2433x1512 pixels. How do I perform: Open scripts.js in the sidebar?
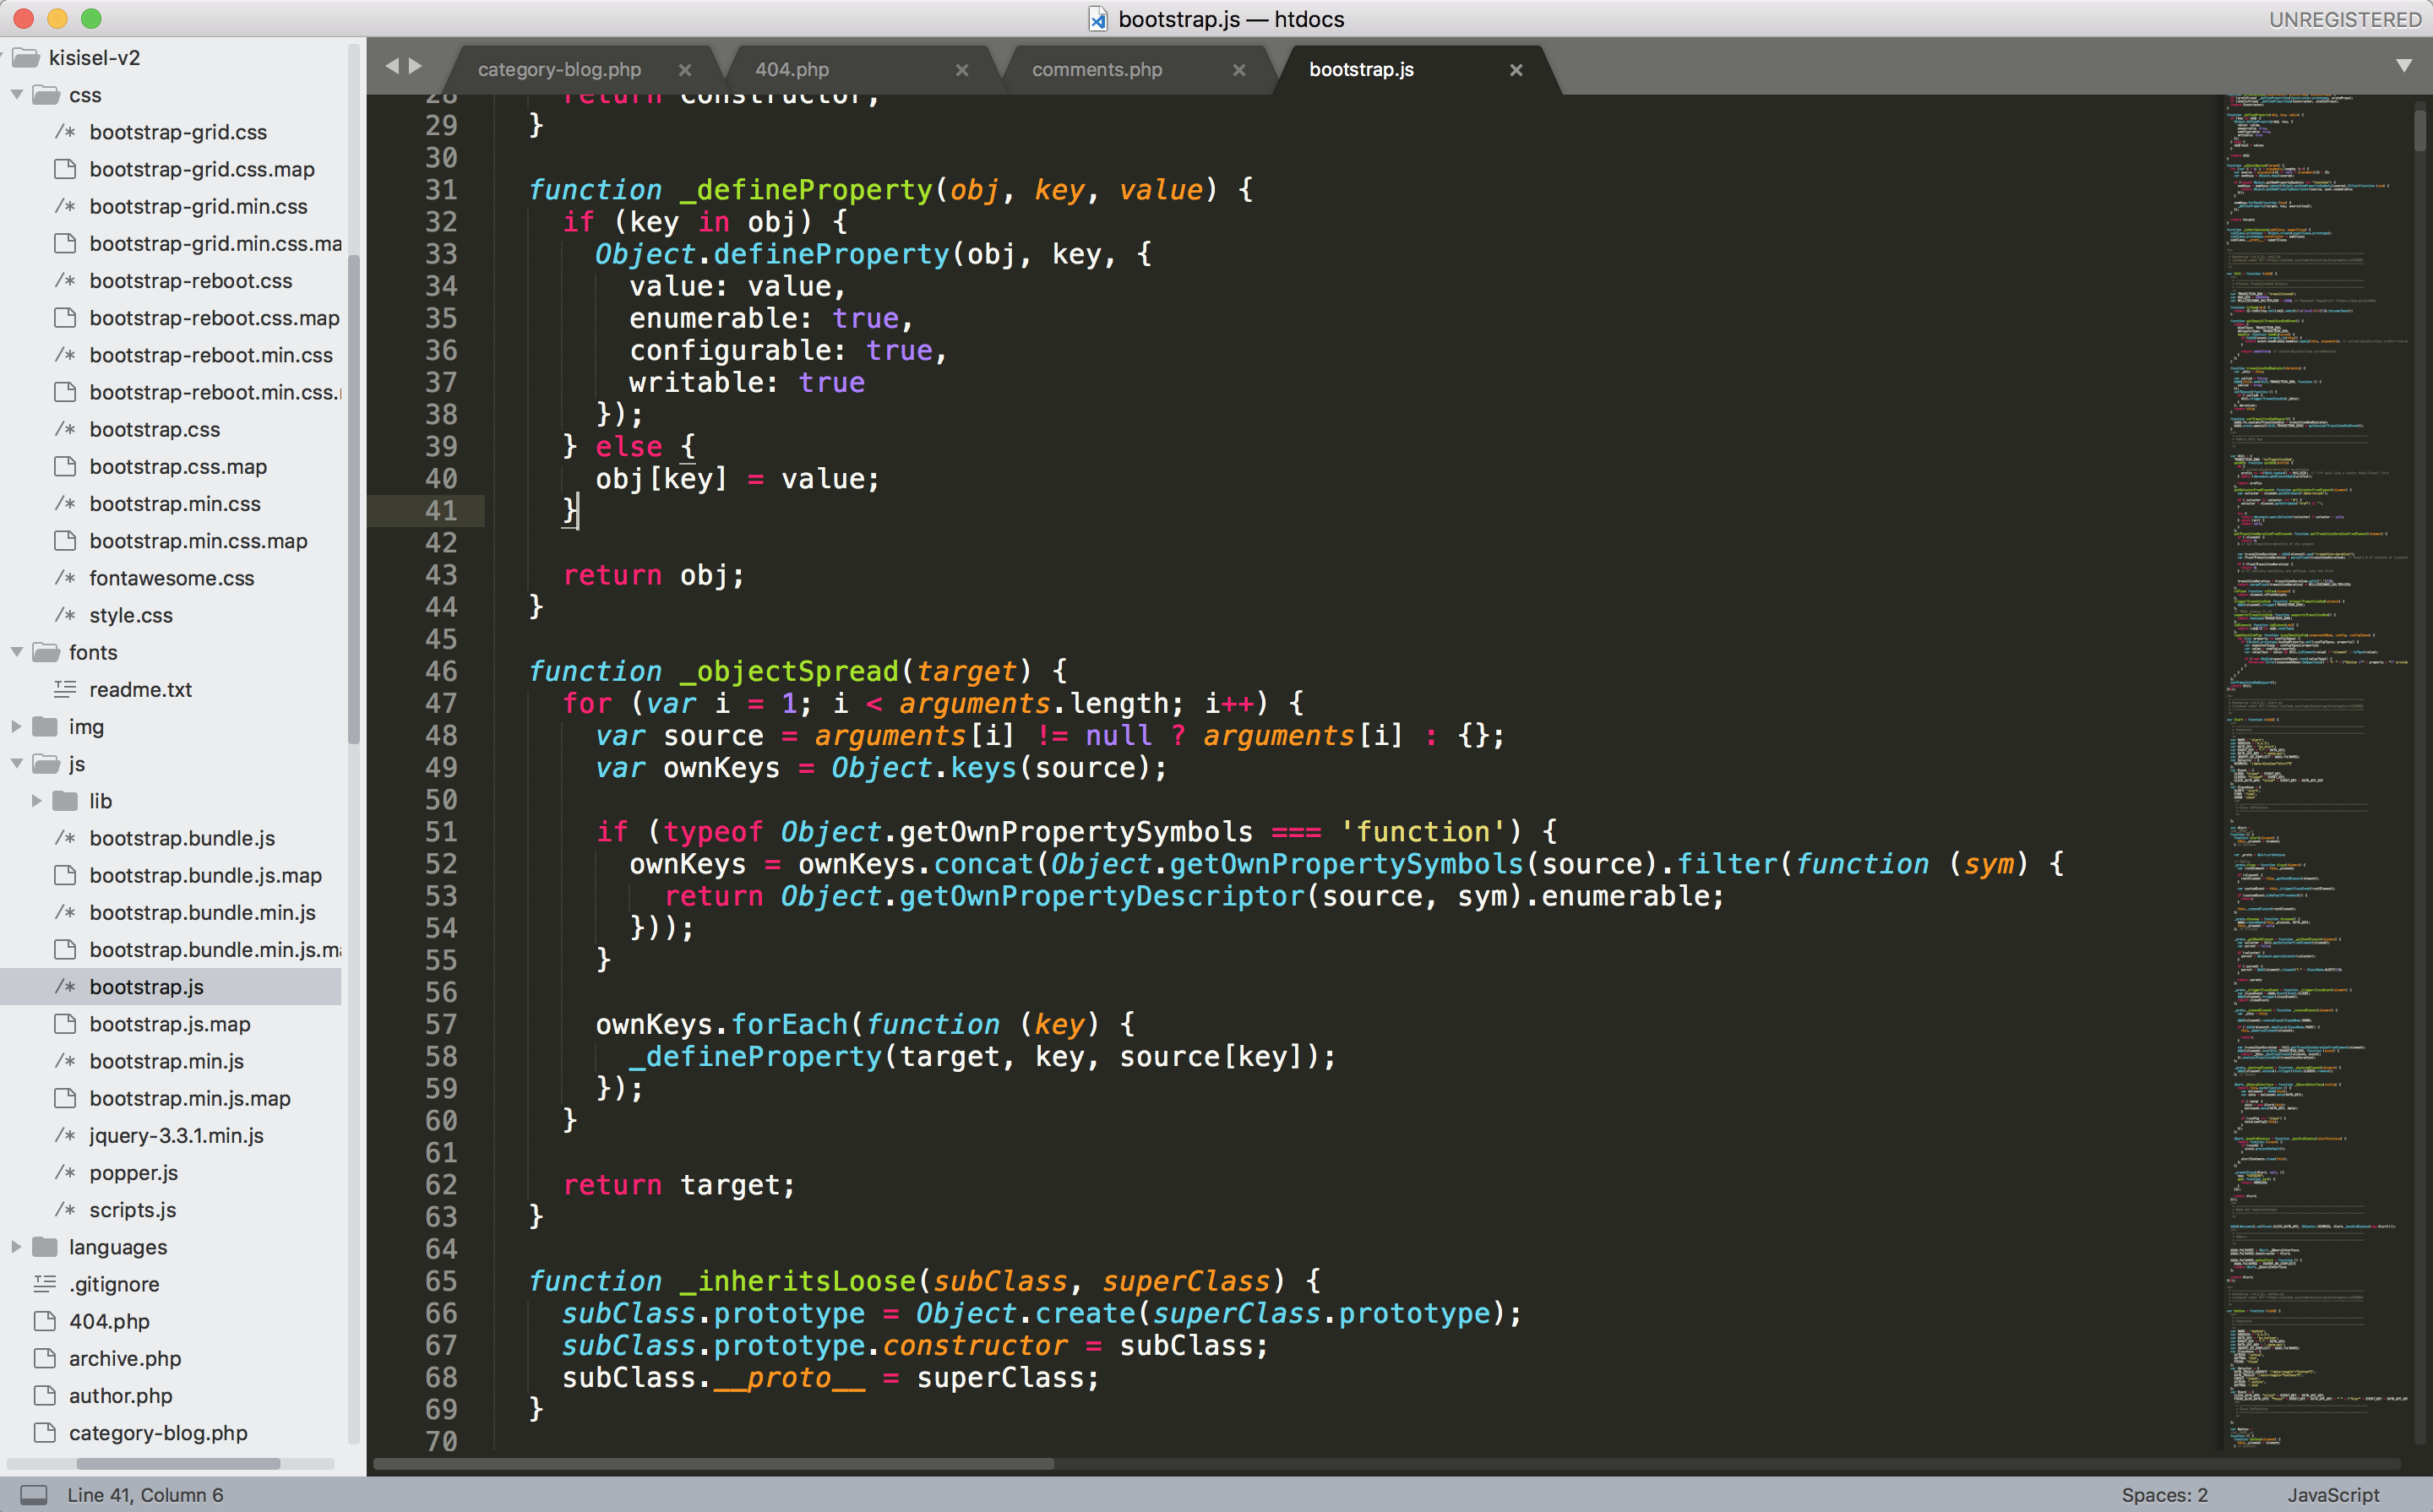pos(132,1209)
